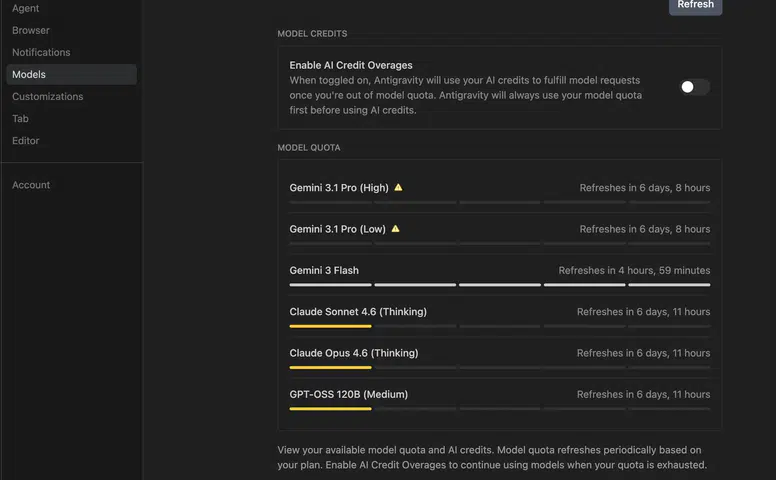The width and height of the screenshot is (776, 480).
Task: Click the Gemini 3.1 Pro (Low) quota bar
Action: coord(500,243)
